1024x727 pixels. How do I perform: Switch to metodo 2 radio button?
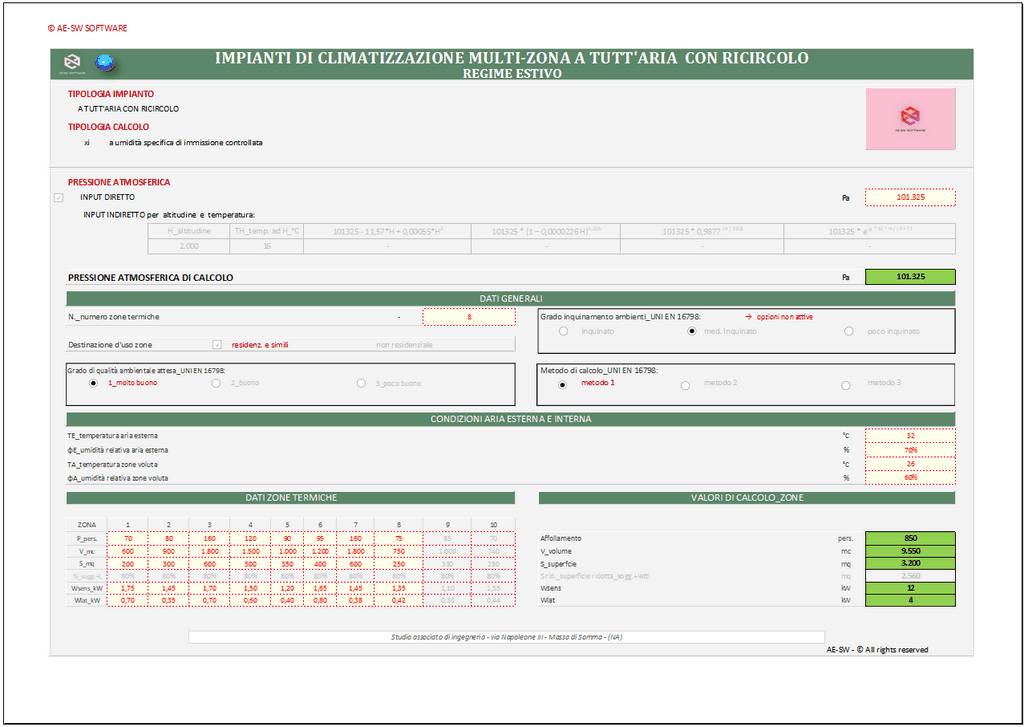pos(686,383)
